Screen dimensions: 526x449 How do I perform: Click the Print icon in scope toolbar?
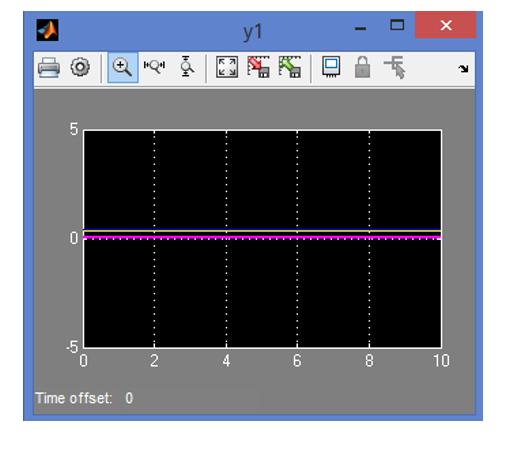(x=49, y=67)
